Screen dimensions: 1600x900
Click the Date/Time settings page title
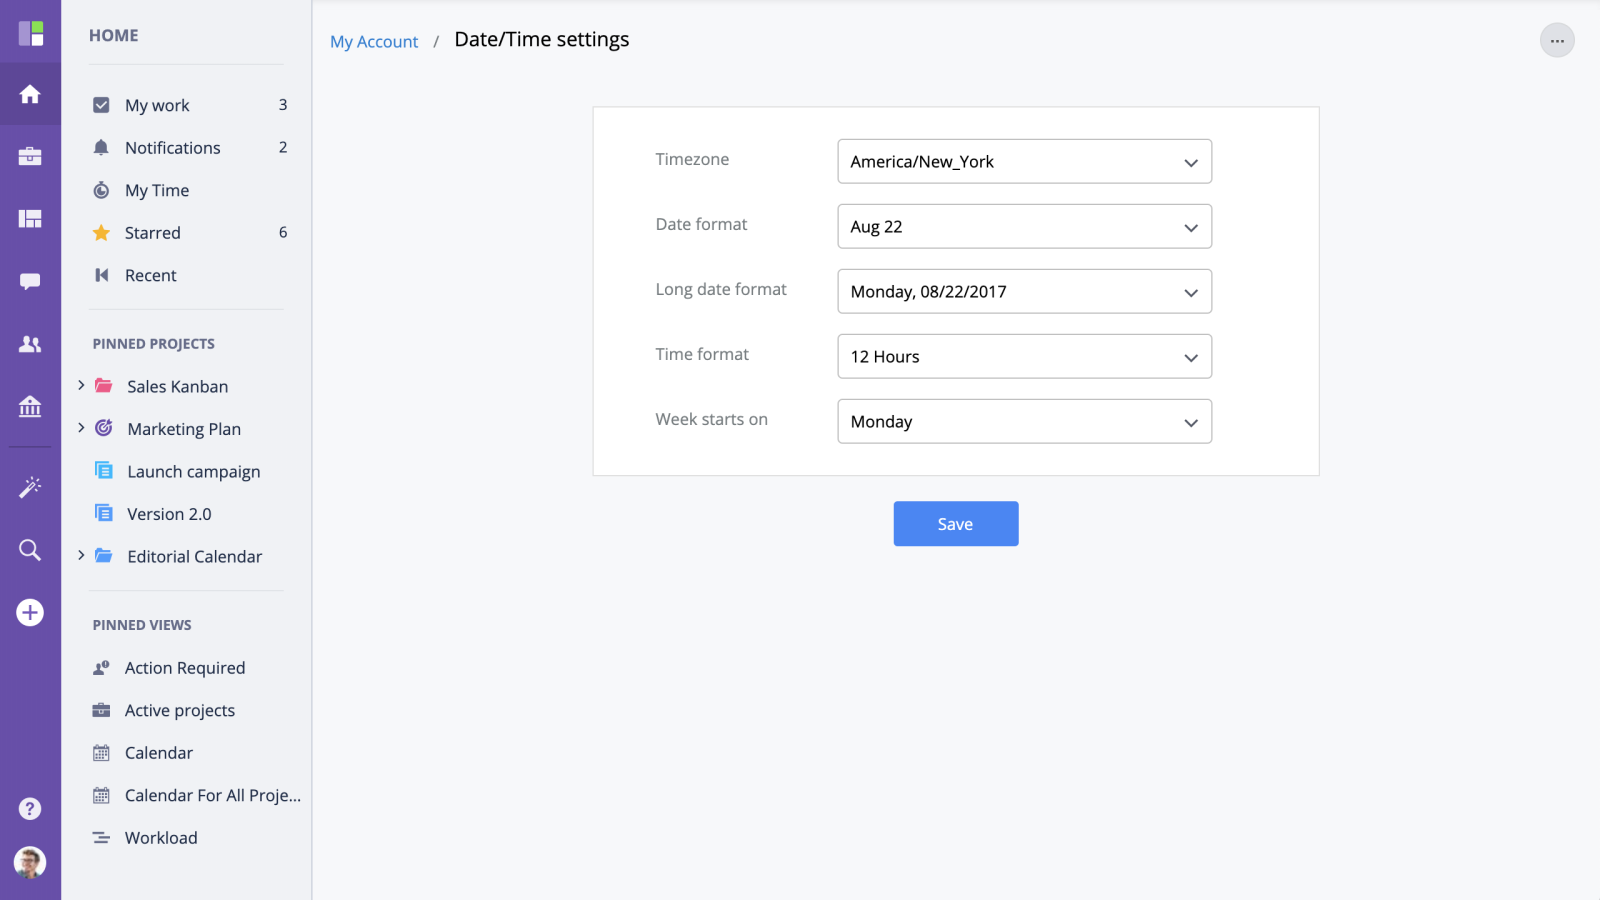[x=542, y=40]
